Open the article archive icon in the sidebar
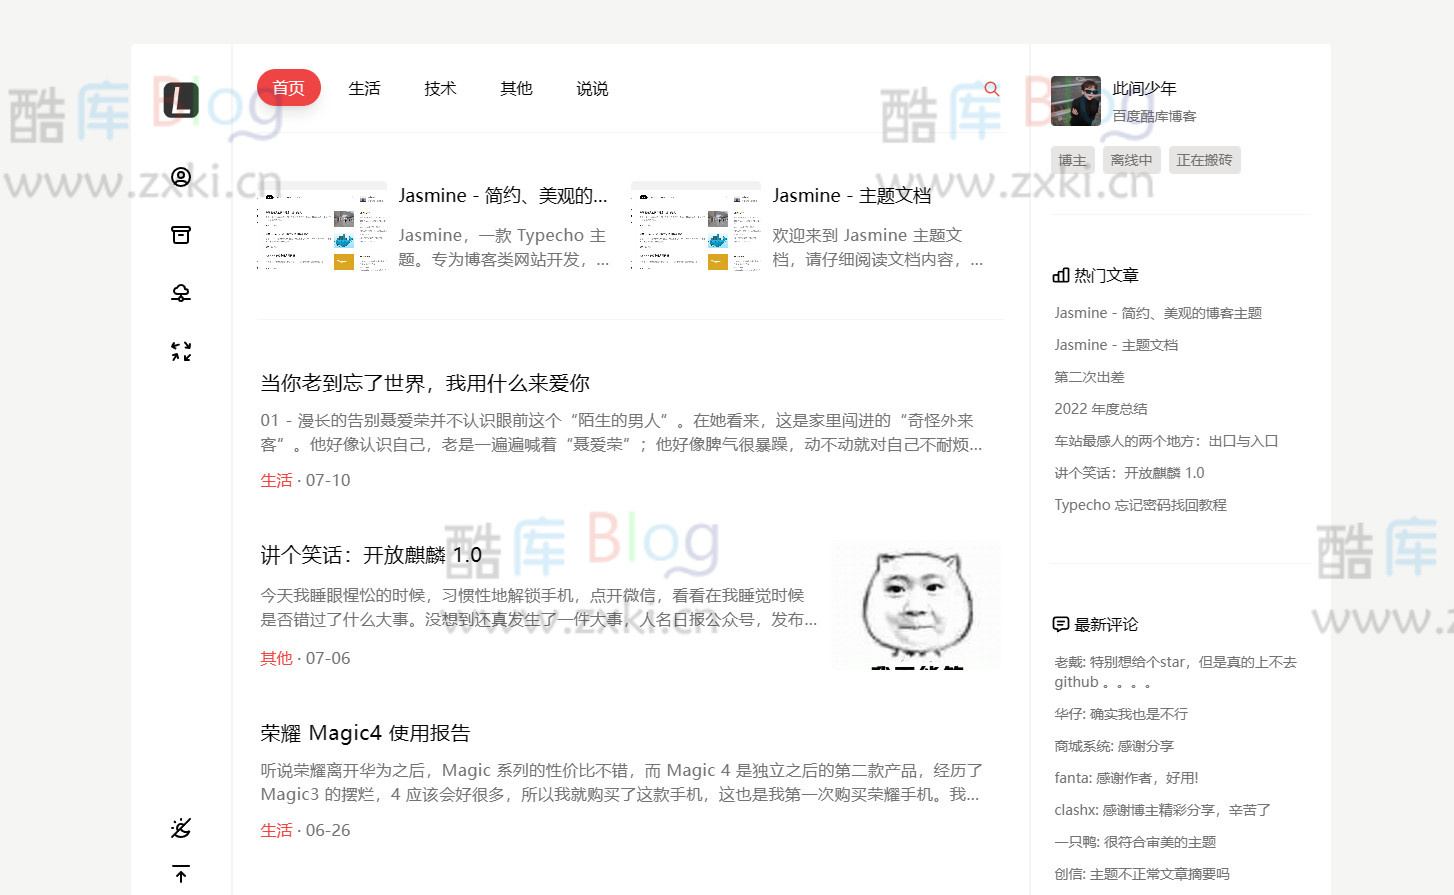 tap(180, 235)
